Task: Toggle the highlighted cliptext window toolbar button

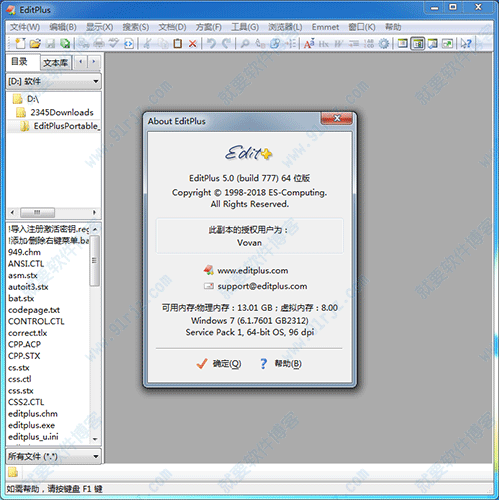Action: pyautogui.click(x=417, y=43)
